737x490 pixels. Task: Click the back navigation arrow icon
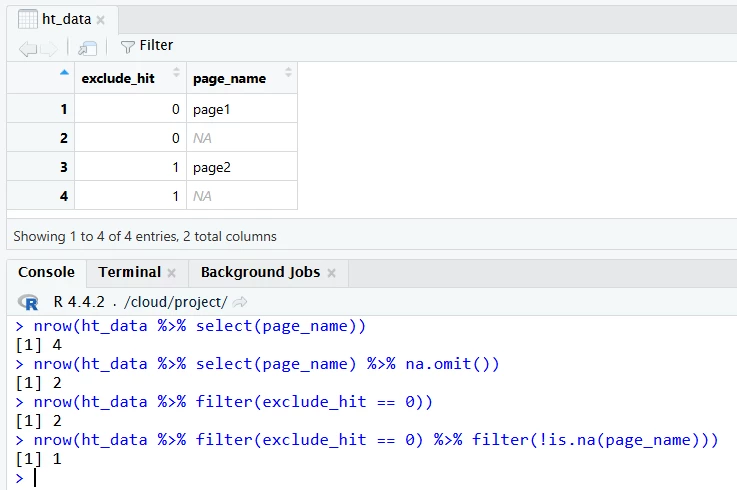click(x=27, y=47)
